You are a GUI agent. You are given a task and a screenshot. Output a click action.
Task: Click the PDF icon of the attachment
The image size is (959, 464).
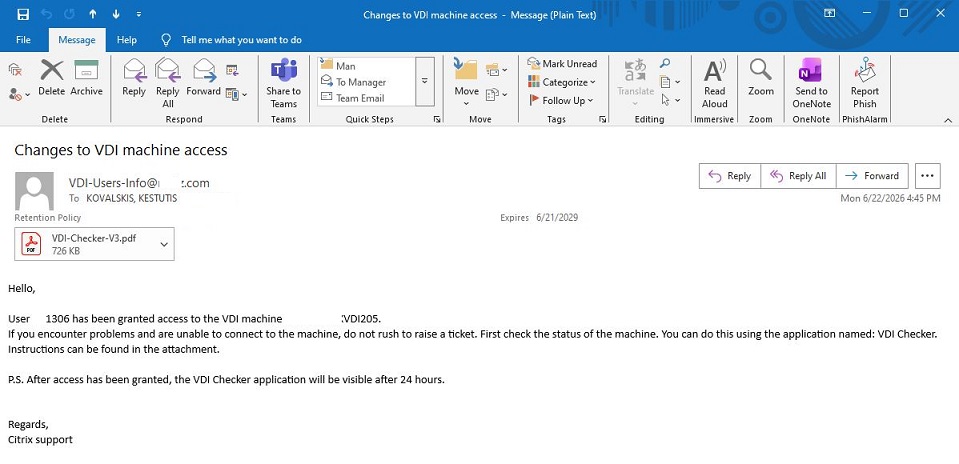[x=31, y=244]
